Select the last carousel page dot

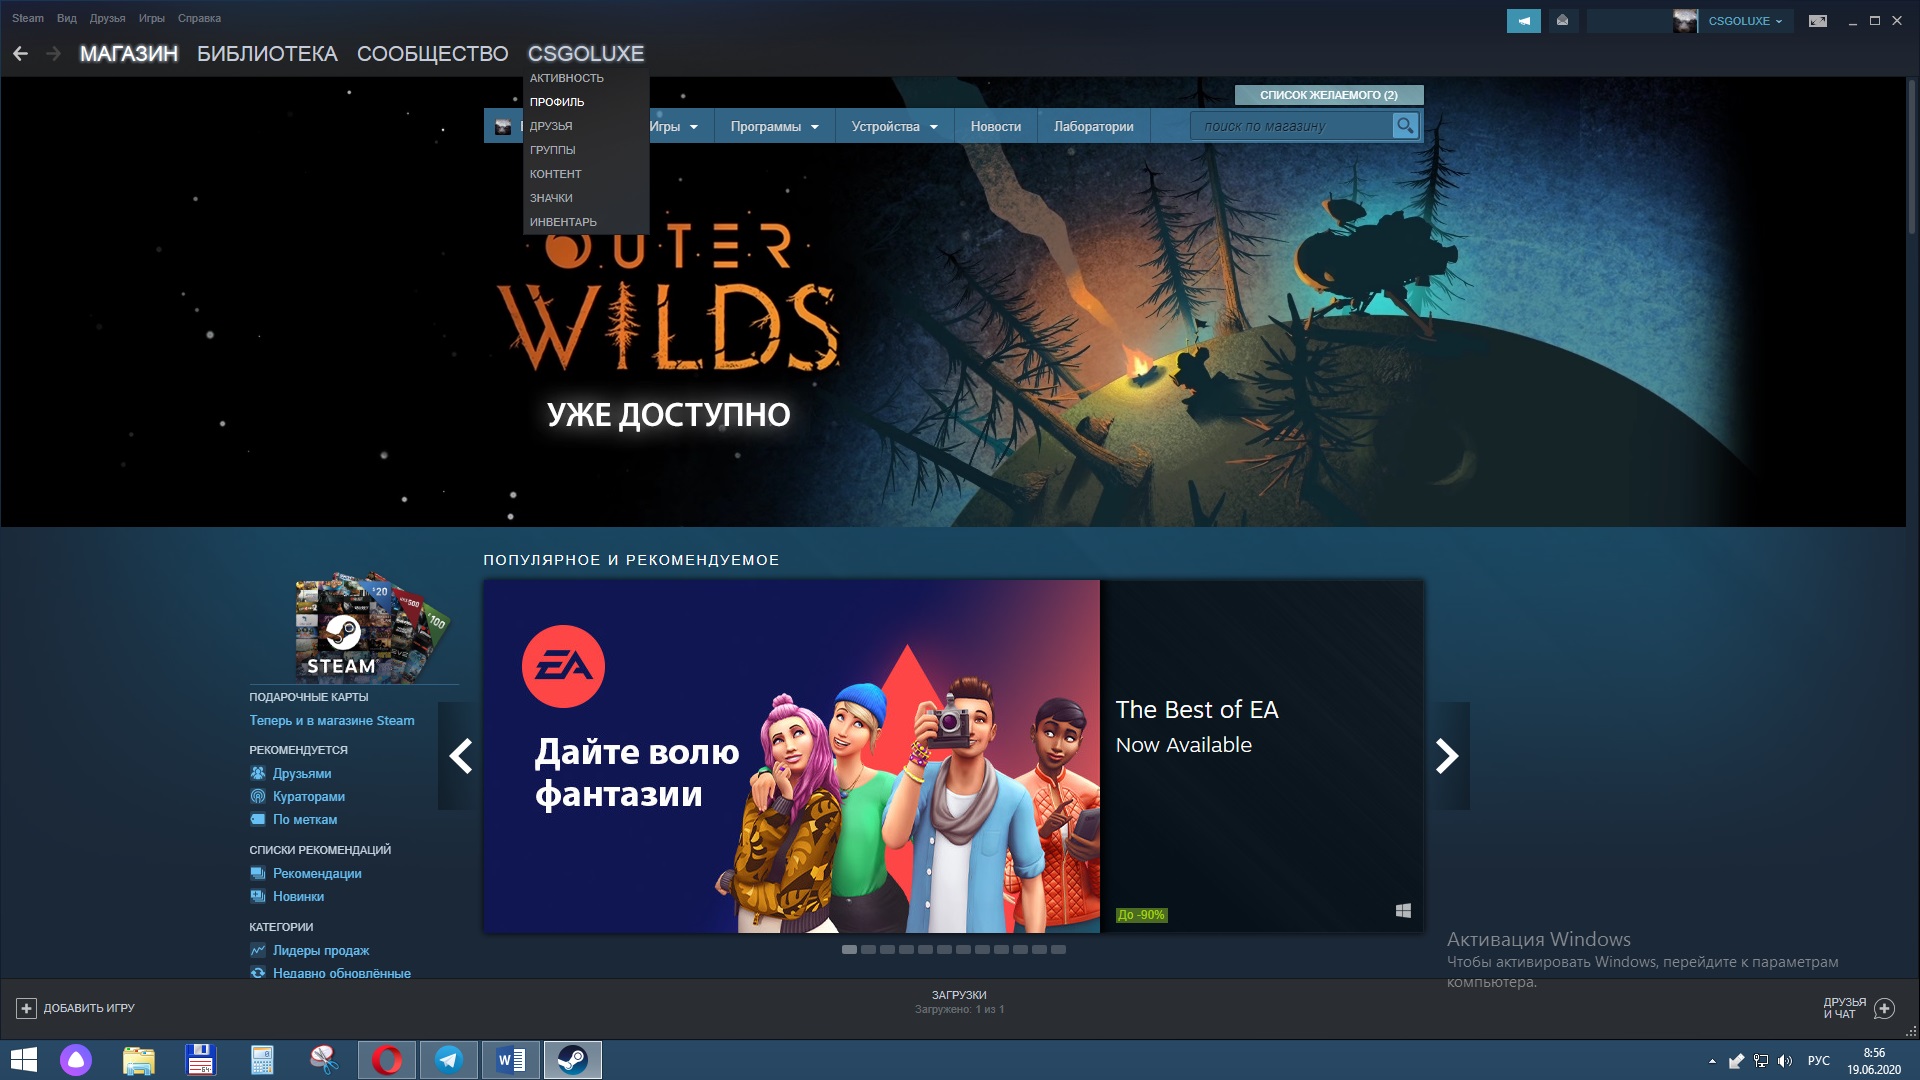(x=1058, y=950)
